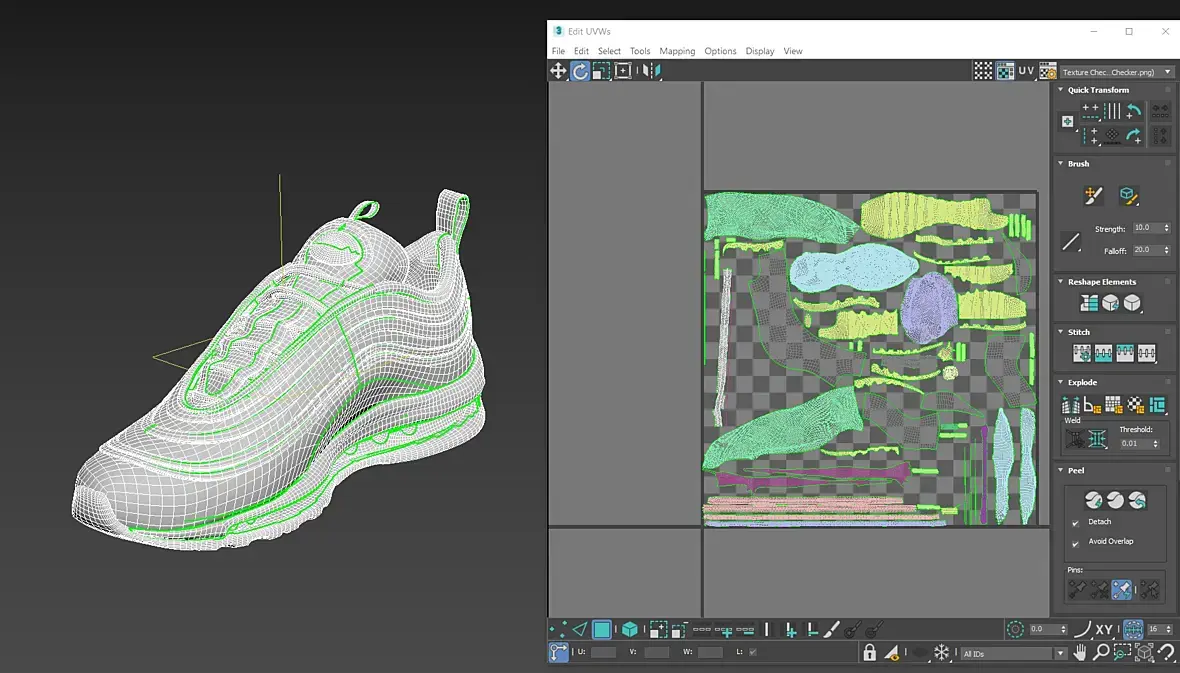Select the Move selection tool
Viewport: 1180px width, 673px height.
pyautogui.click(x=558, y=71)
